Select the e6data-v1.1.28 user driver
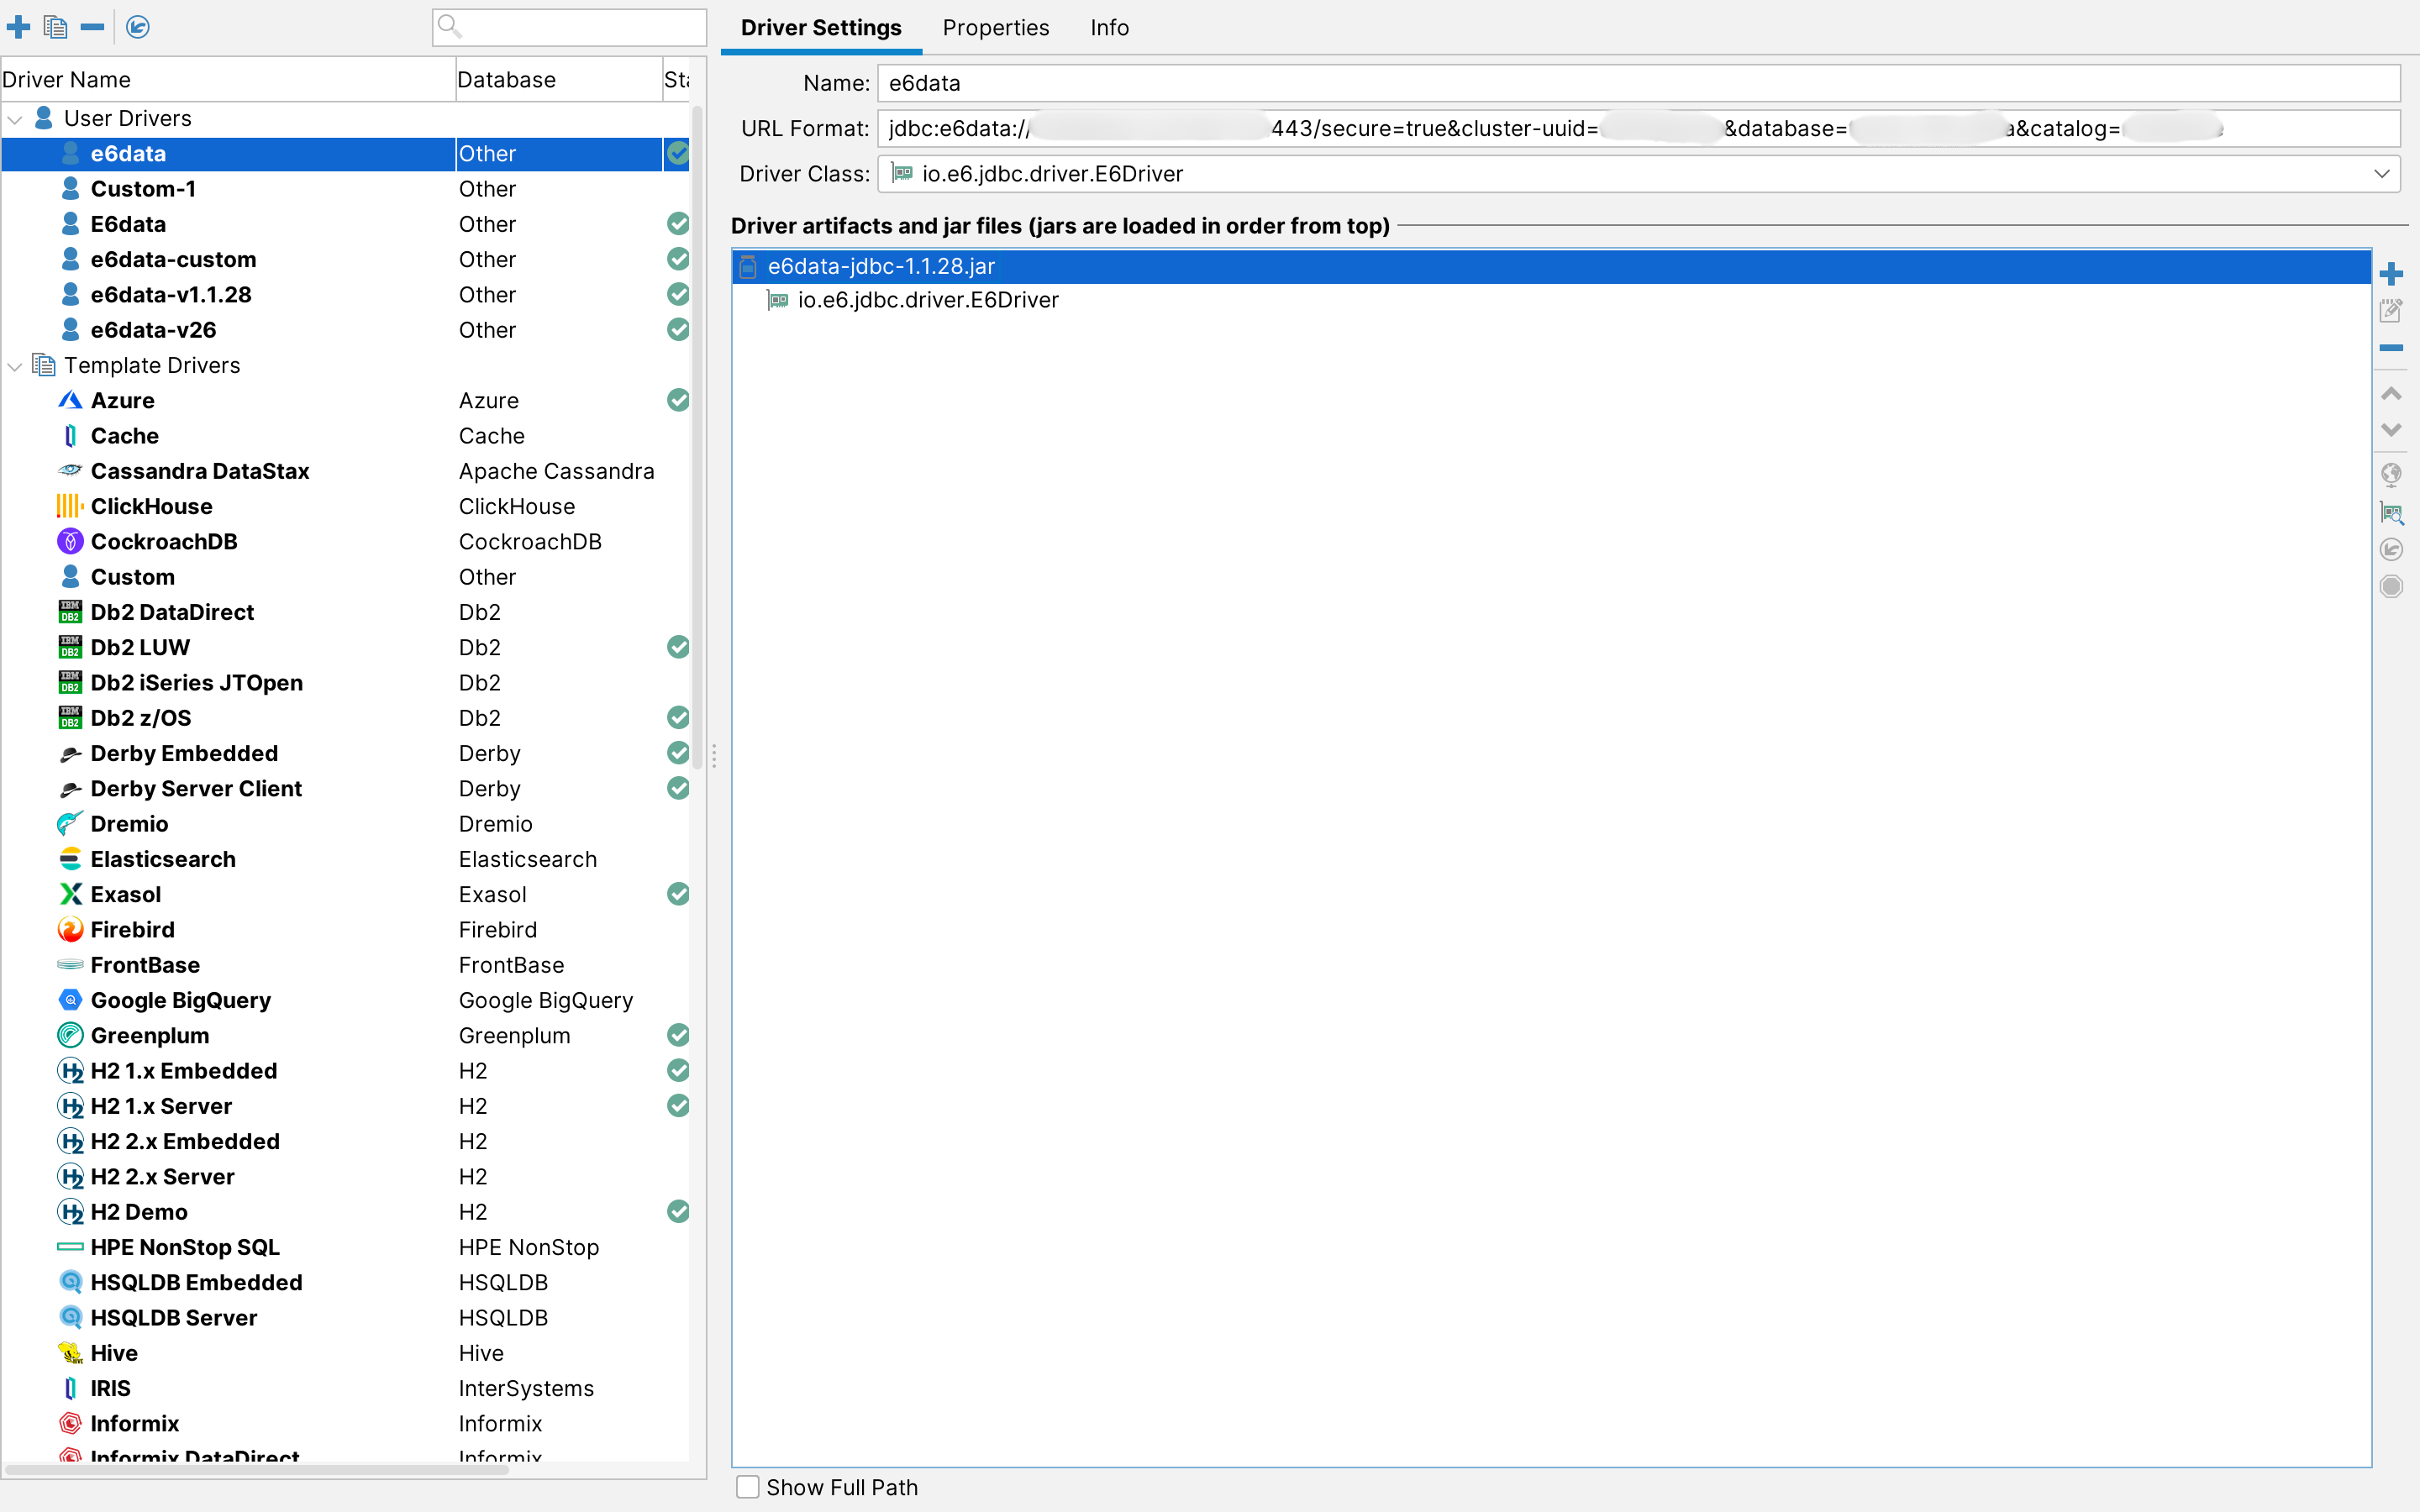 [x=171, y=295]
